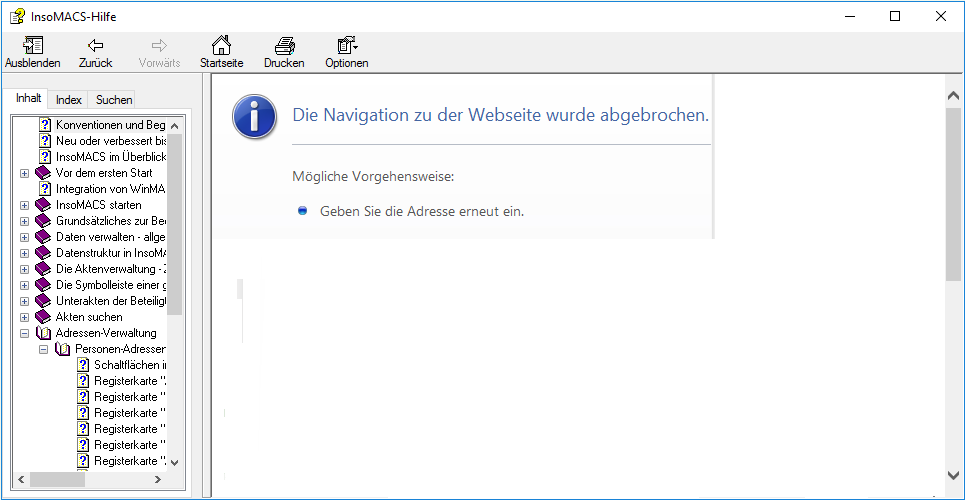Click the book icon beside Daten verwalten
965x502 pixels.
tap(43, 237)
